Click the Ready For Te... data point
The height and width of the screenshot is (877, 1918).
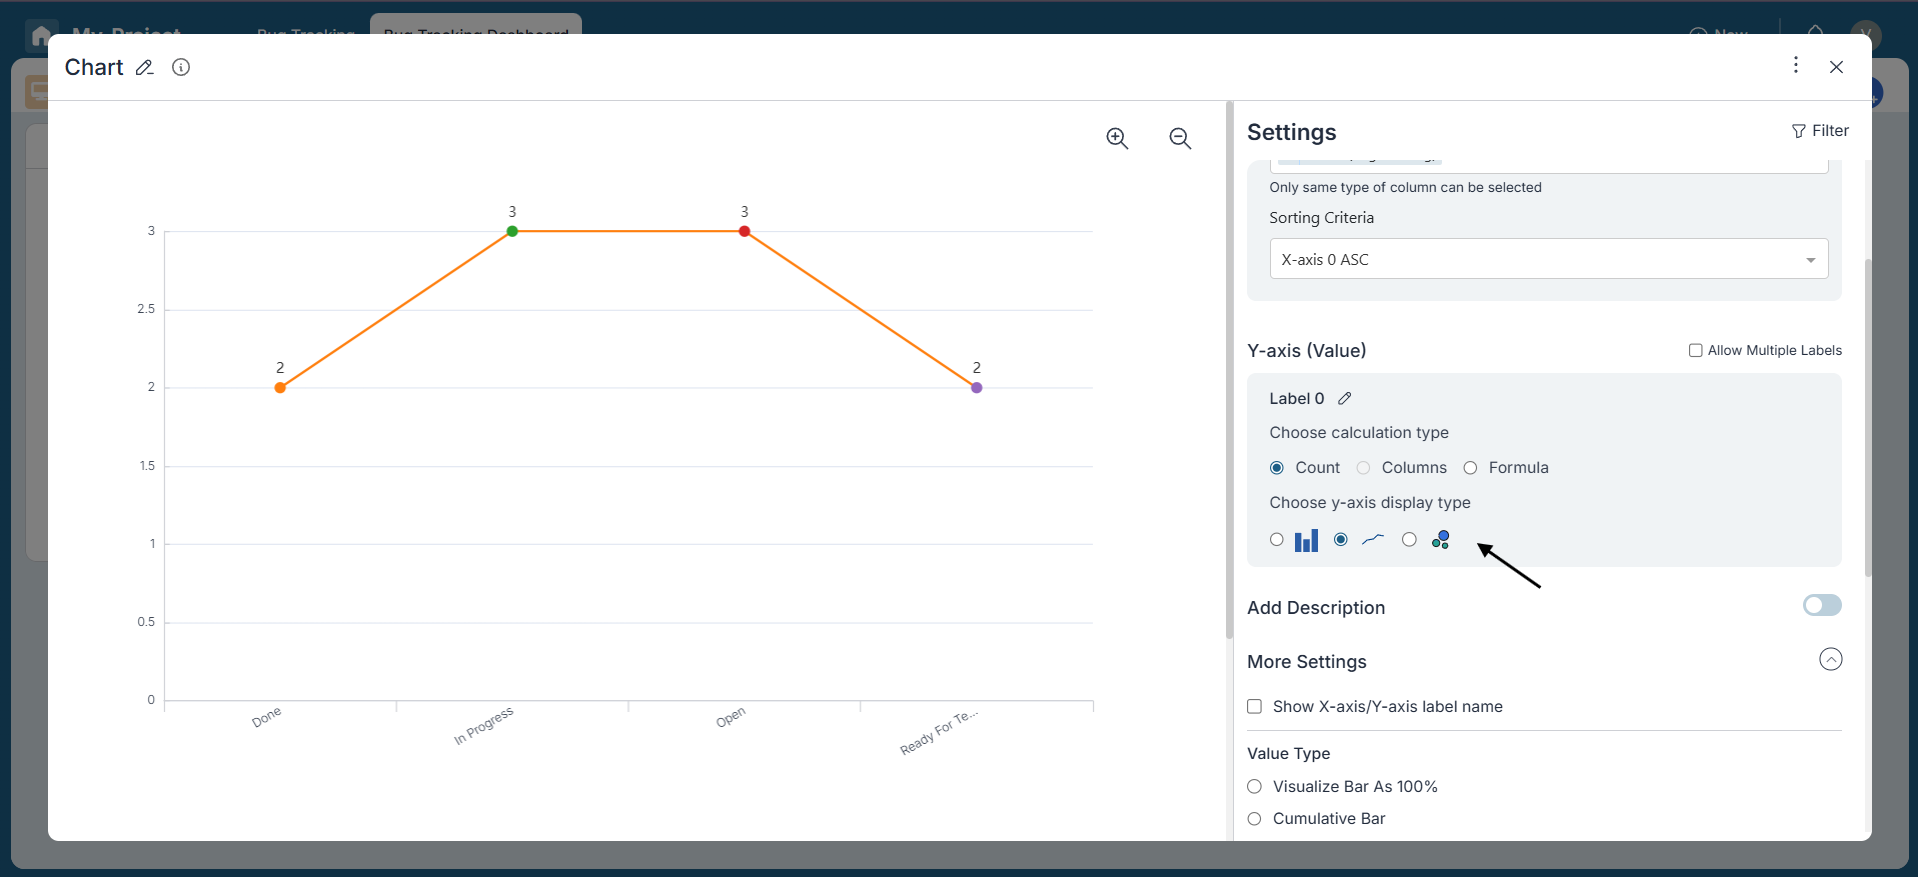pyautogui.click(x=977, y=388)
